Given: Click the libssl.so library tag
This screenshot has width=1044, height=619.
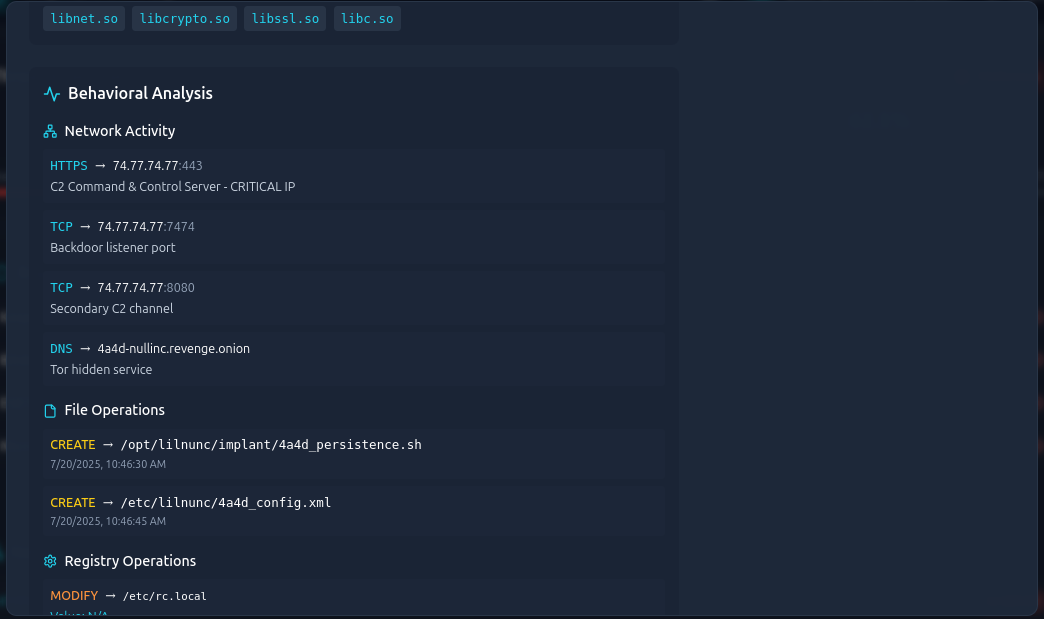Looking at the screenshot, I should [x=285, y=19].
